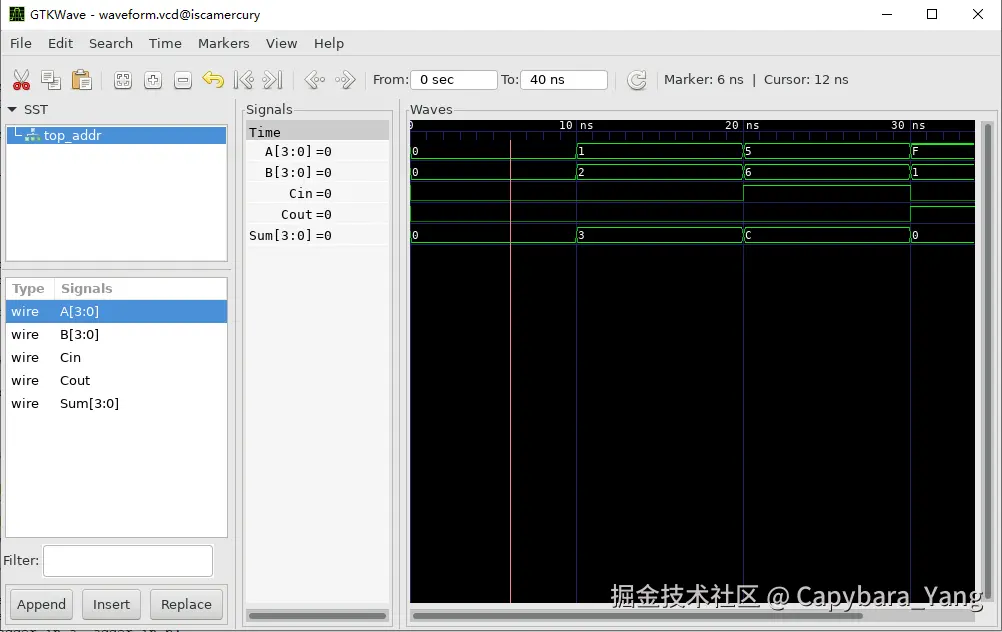Open the Markers menu
The image size is (1002, 632).
[223, 43]
